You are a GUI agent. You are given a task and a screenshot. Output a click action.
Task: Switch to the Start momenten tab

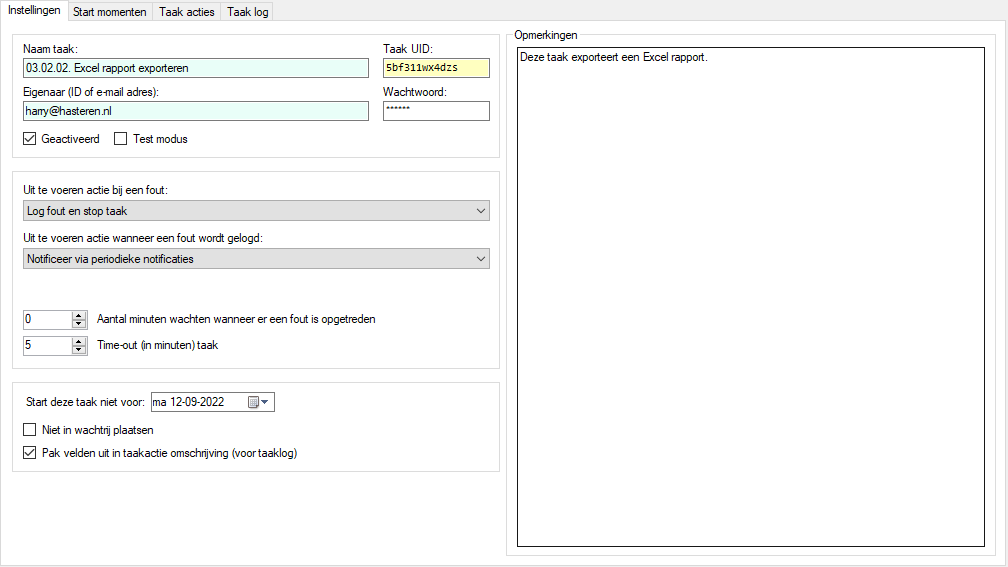pyautogui.click(x=110, y=12)
